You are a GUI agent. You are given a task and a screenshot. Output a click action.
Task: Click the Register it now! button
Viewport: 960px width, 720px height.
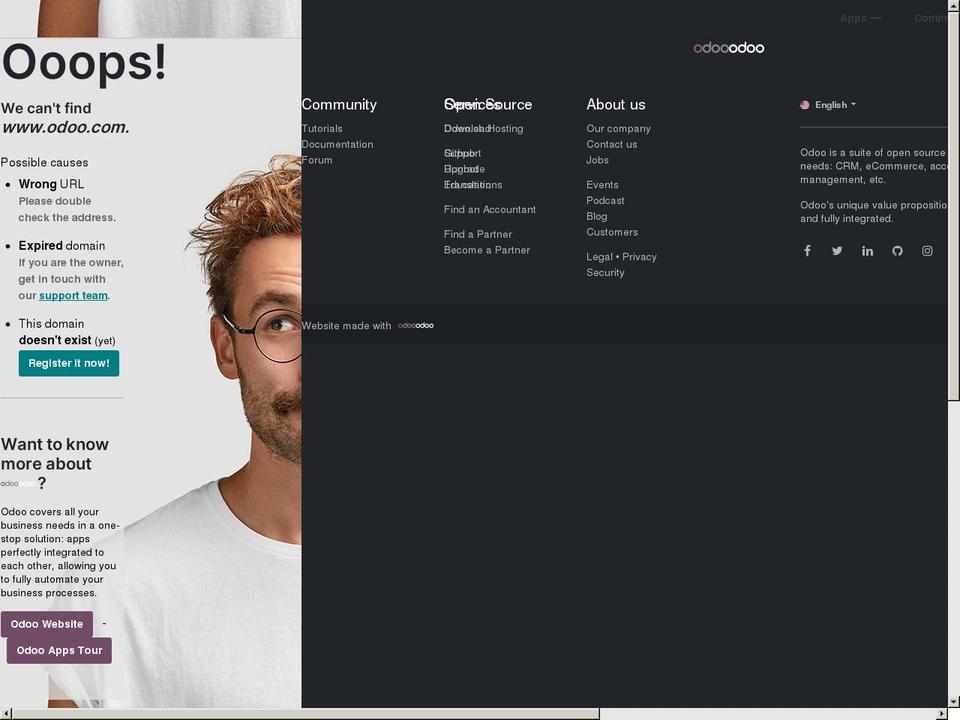pyautogui.click(x=69, y=363)
